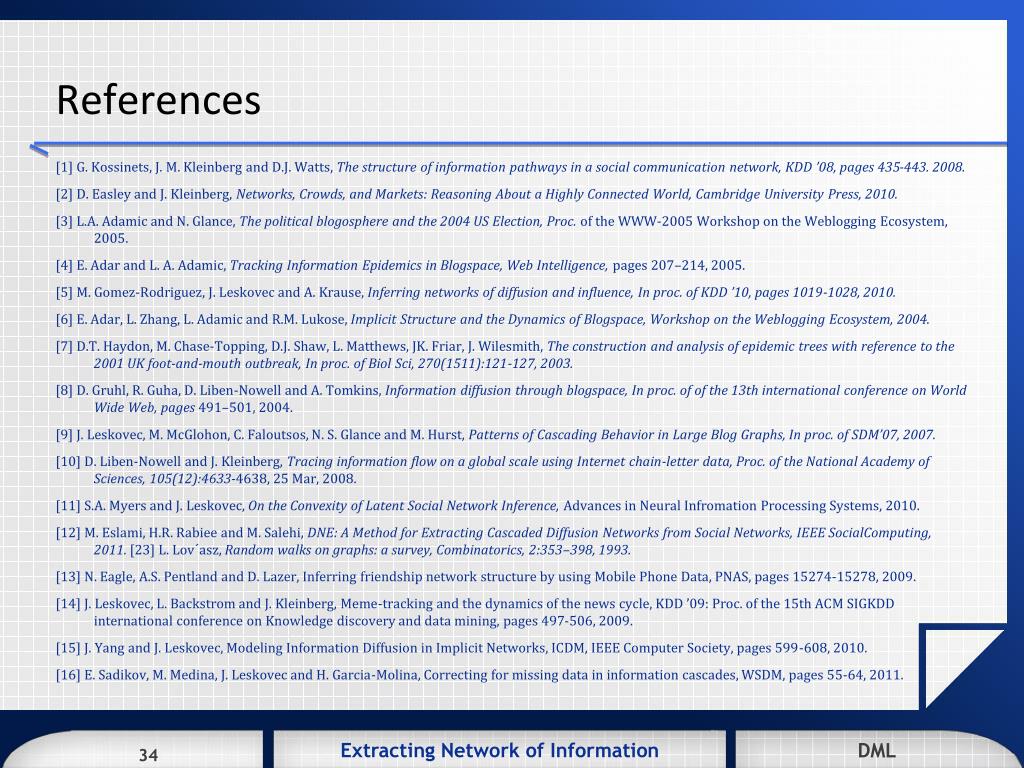Select reference [8] Information diffusion through blogspace
The image size is (1024, 768).
(x=511, y=398)
